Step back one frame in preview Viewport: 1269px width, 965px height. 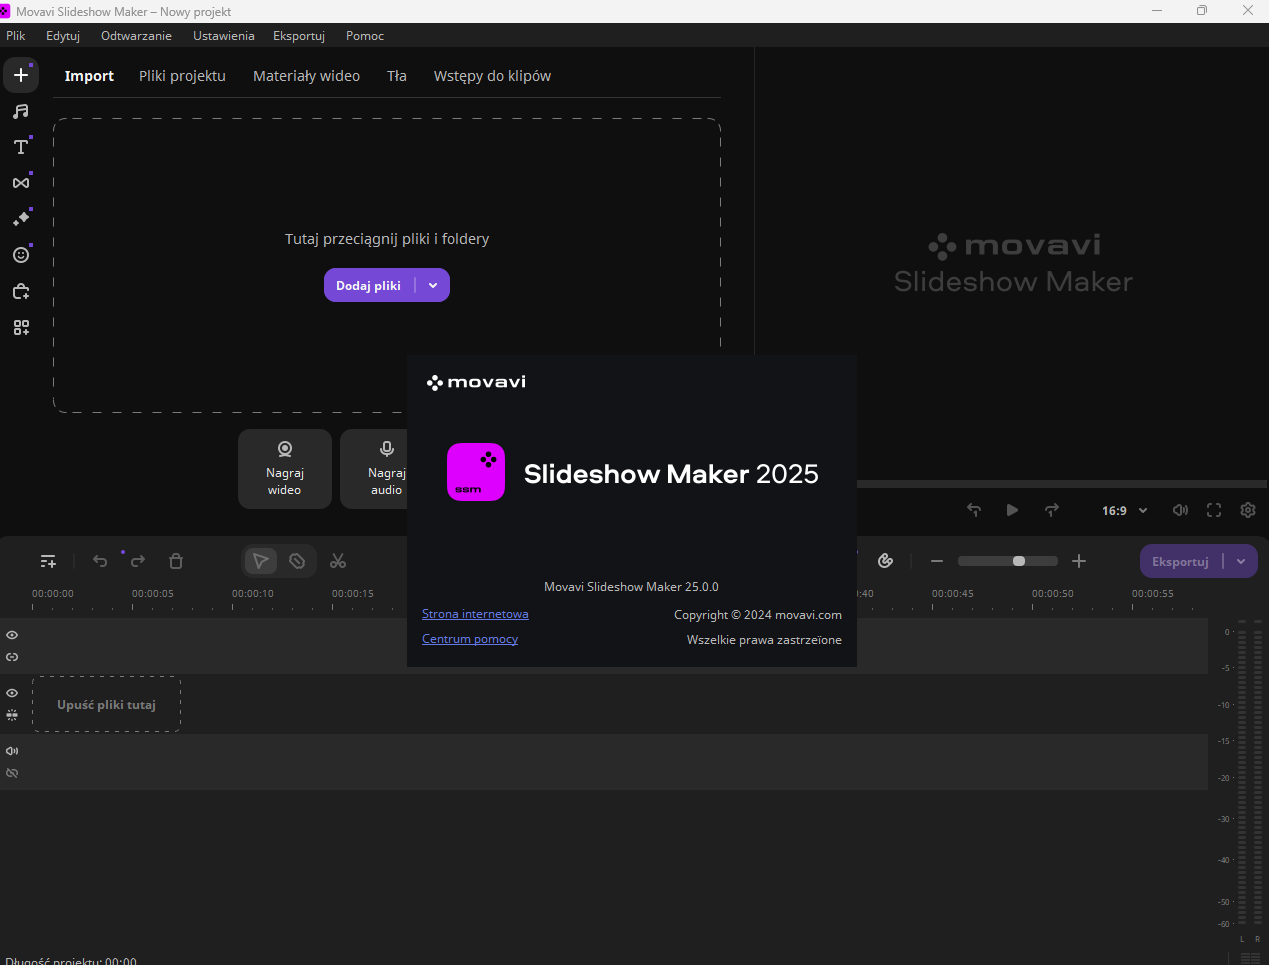[x=974, y=510]
